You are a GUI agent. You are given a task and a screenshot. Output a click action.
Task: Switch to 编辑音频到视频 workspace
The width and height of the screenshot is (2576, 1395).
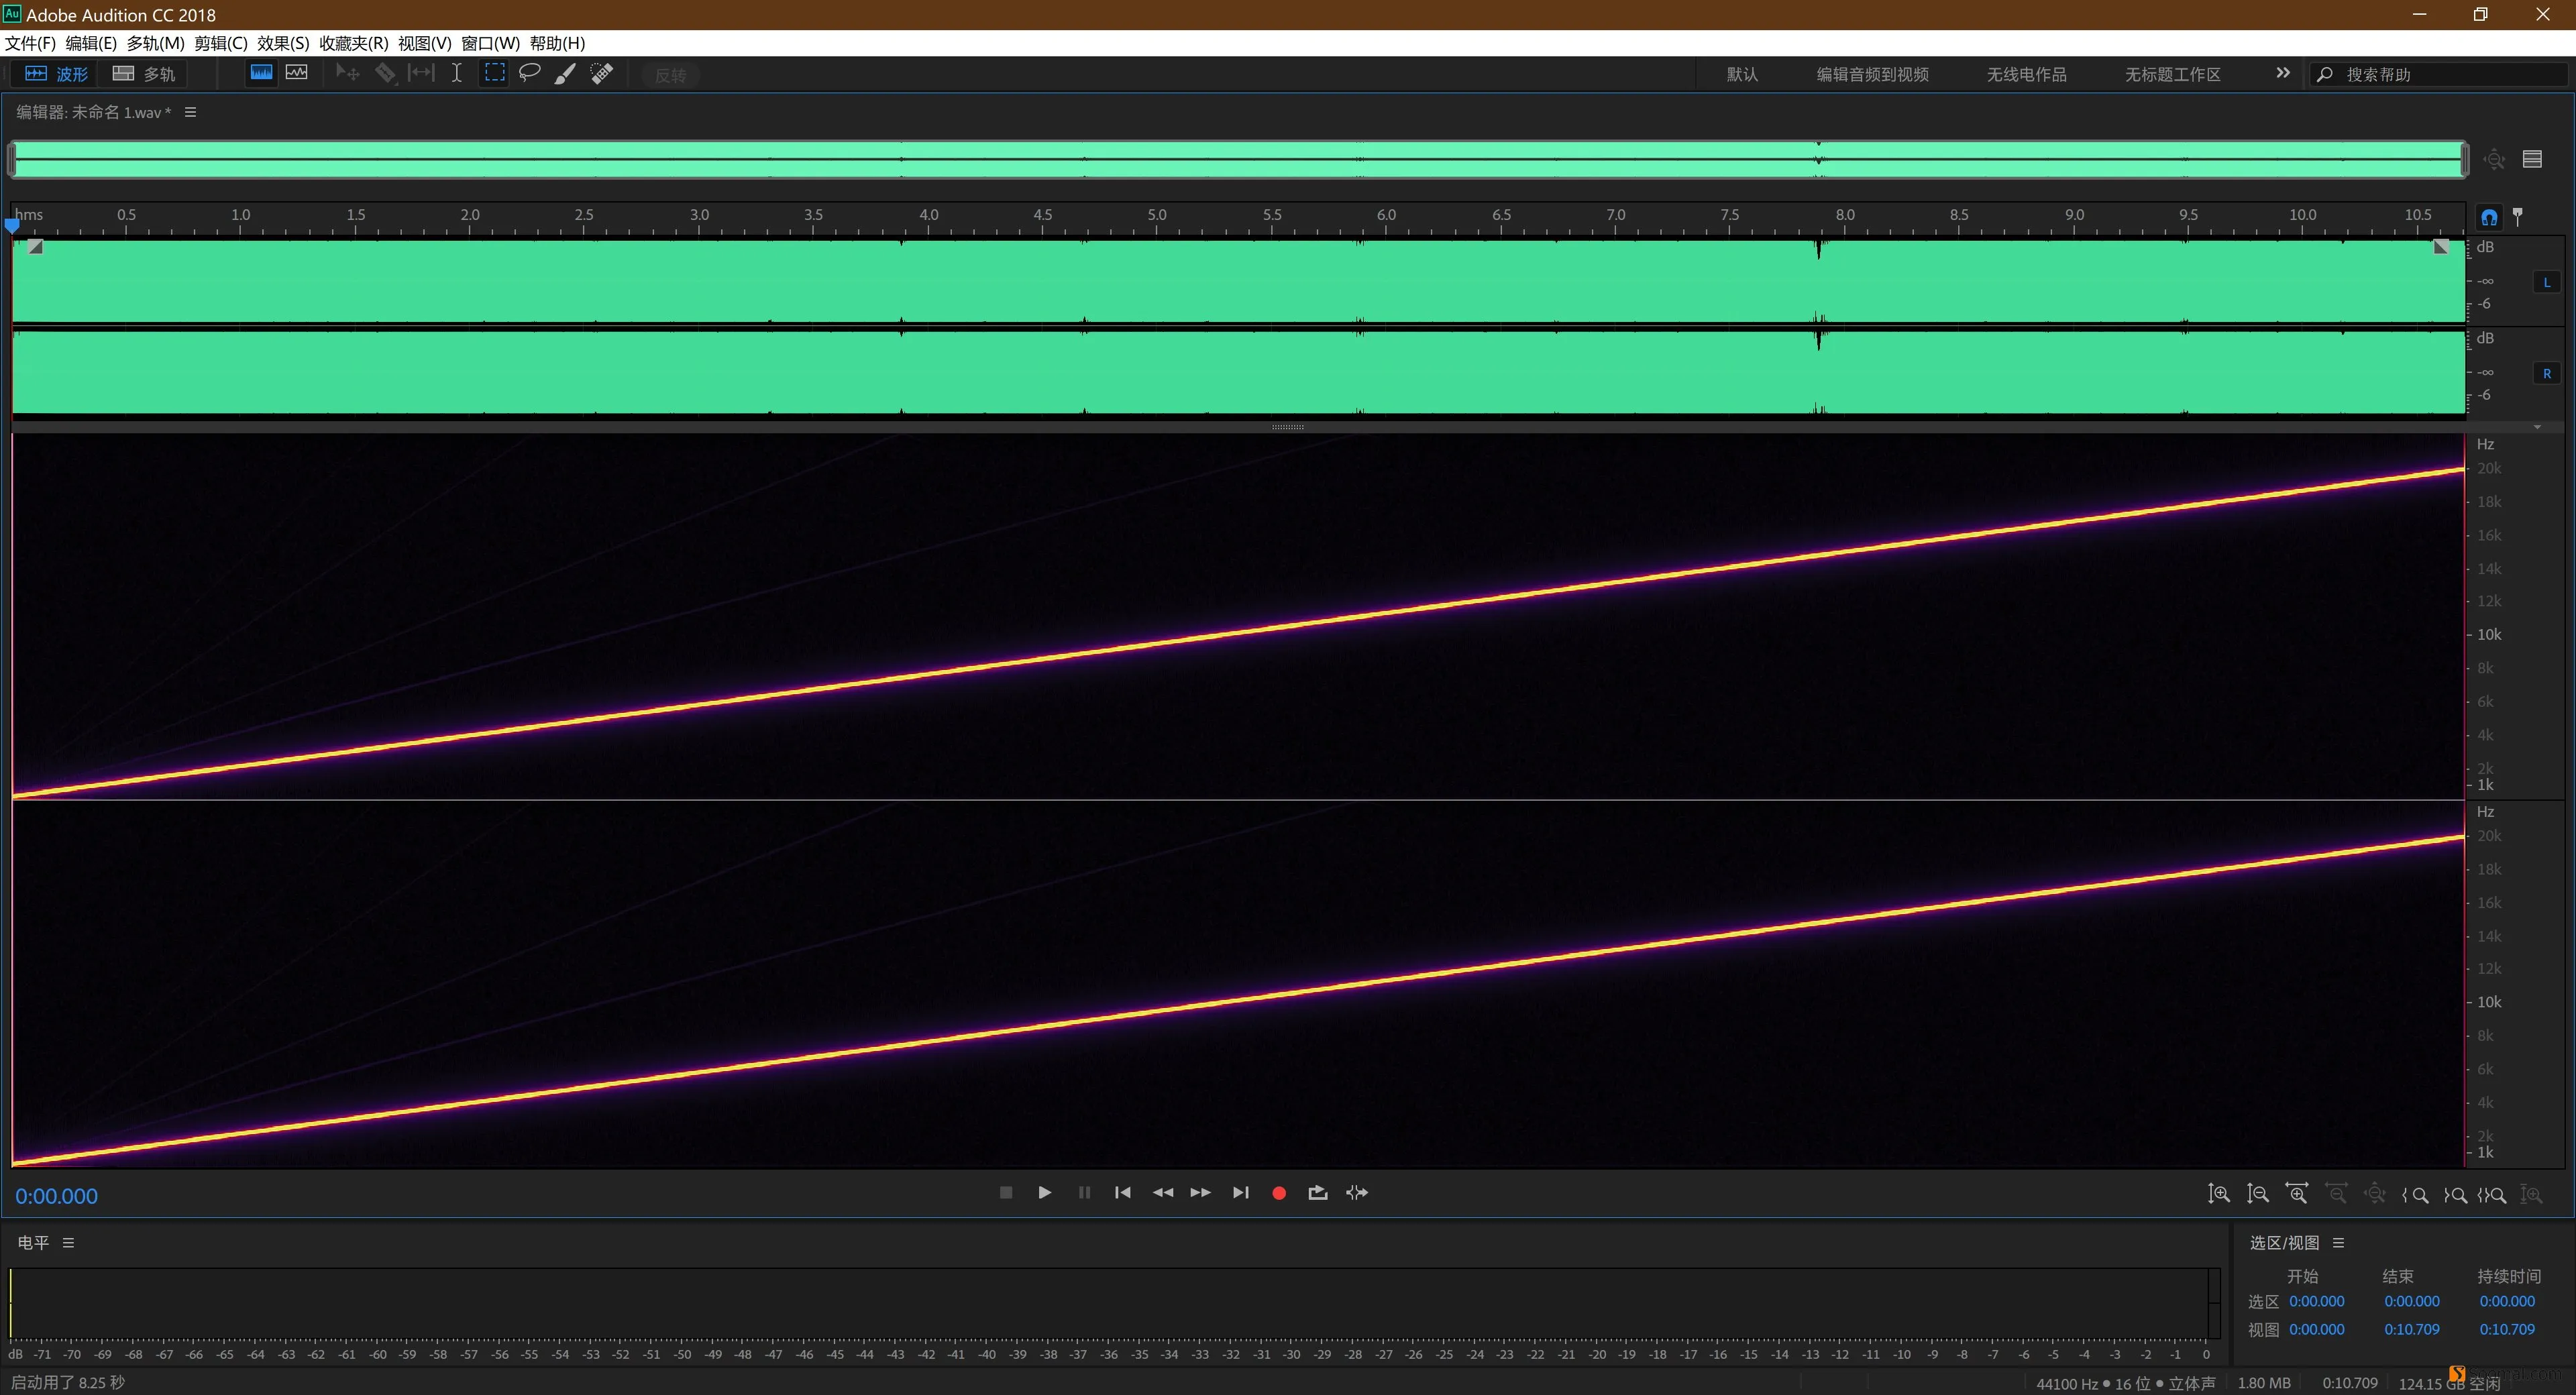point(1872,74)
